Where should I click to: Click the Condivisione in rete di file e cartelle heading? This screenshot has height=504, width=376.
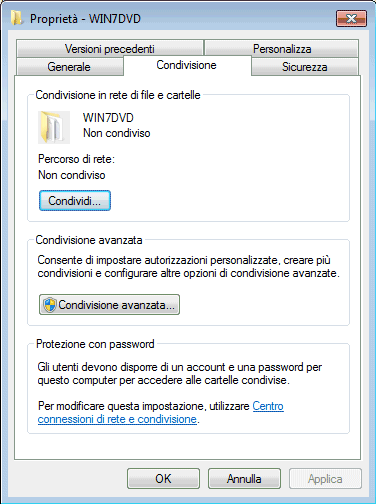(x=118, y=95)
